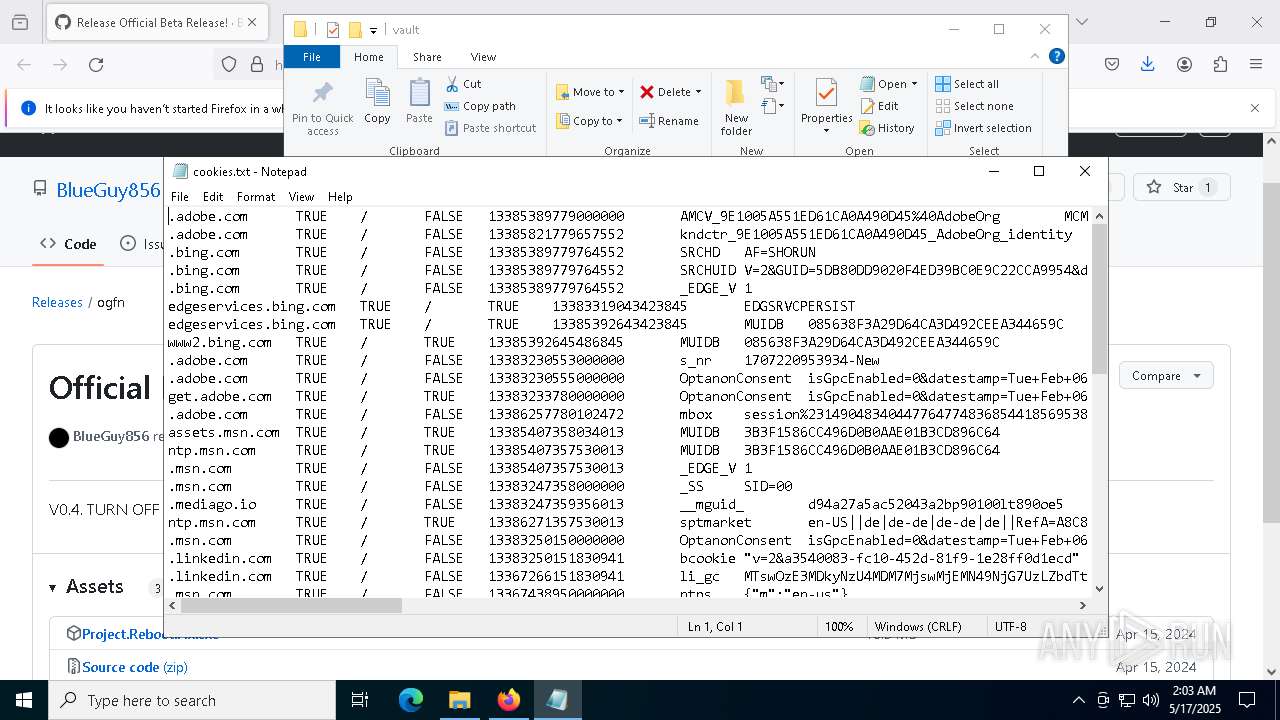Open Customize Quick Access Toolbar dropdown
The image size is (1280, 720).
(373, 31)
